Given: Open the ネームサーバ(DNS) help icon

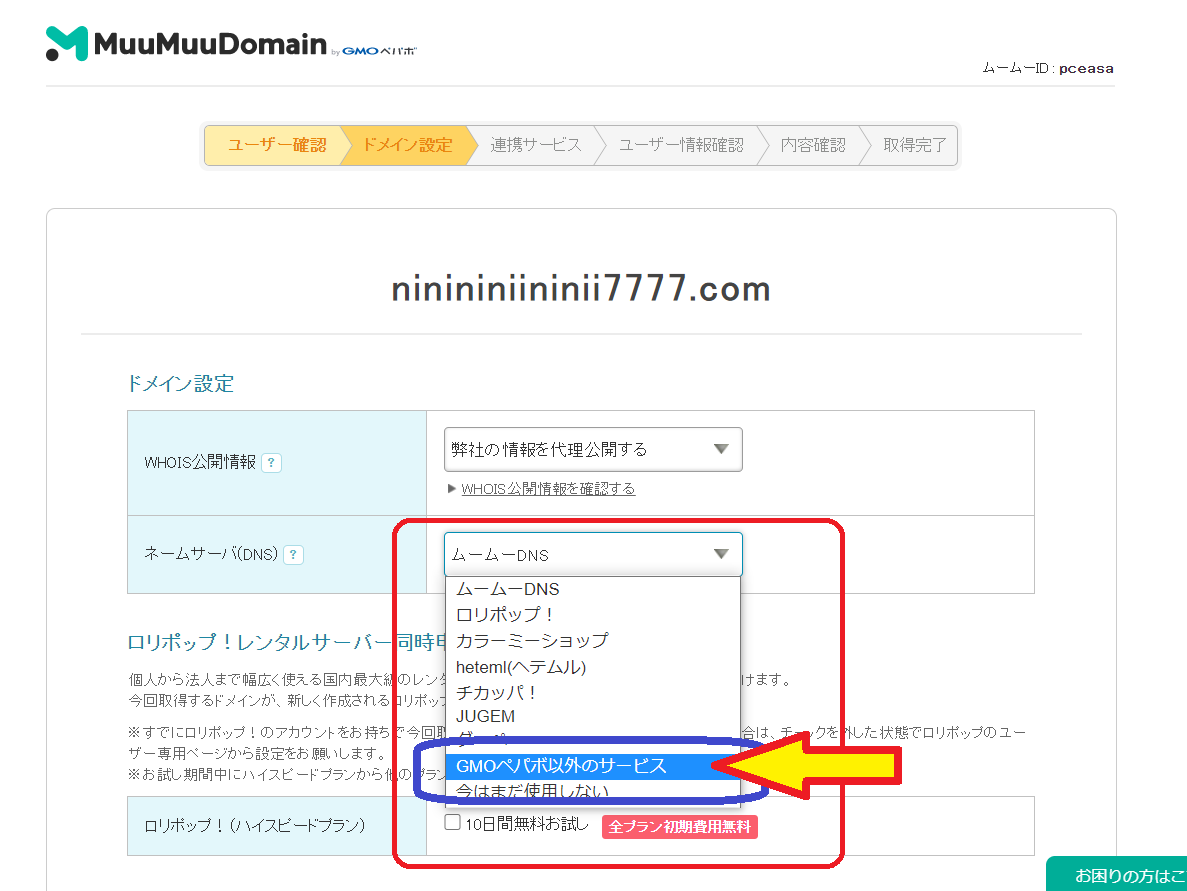Looking at the screenshot, I should (x=292, y=554).
